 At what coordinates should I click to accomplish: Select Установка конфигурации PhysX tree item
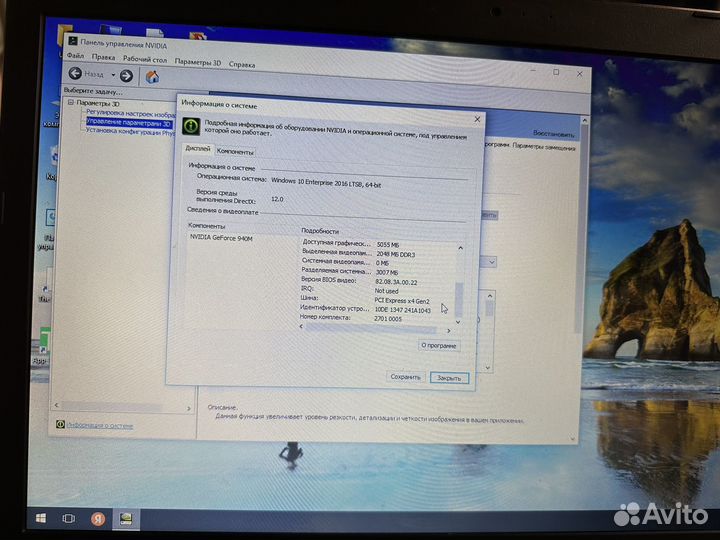point(130,132)
